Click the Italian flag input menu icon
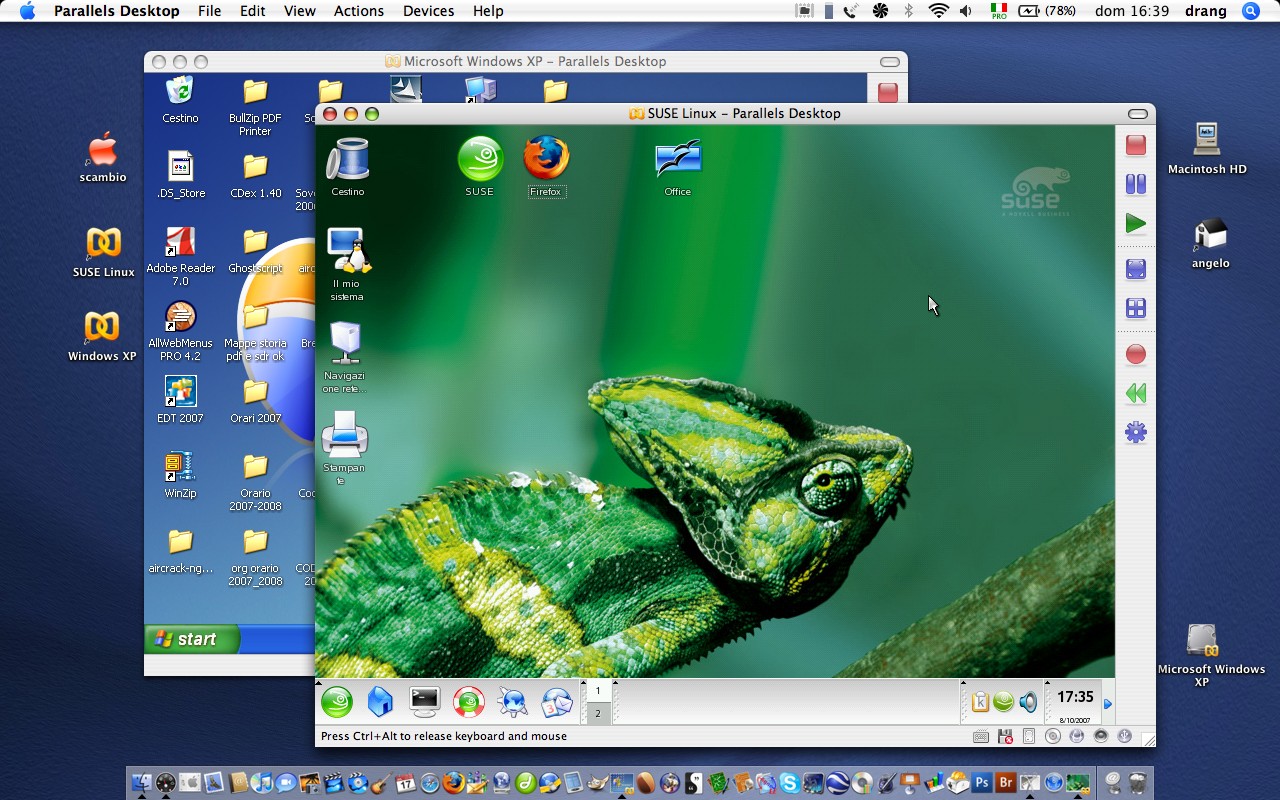The image size is (1280, 800). click(x=998, y=11)
